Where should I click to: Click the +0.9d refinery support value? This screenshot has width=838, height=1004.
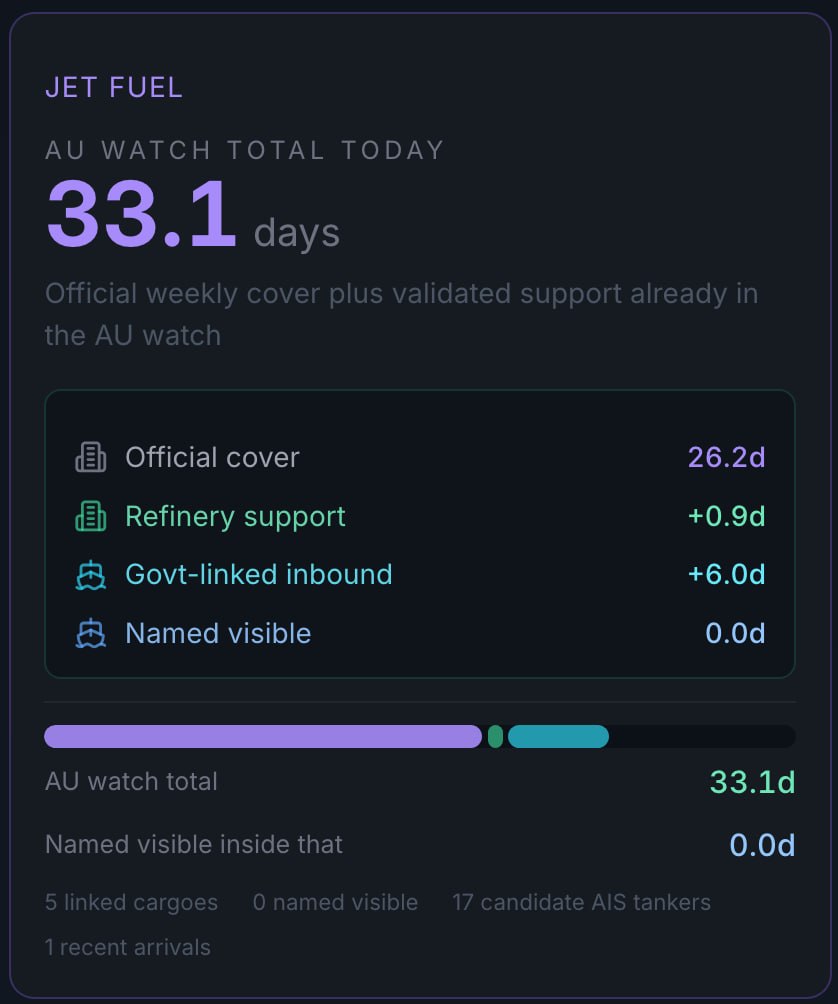pos(727,516)
